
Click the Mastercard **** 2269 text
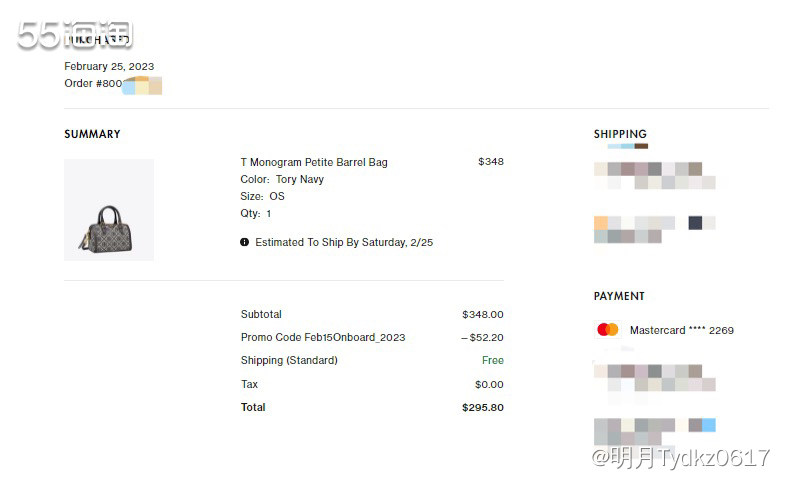pos(681,330)
